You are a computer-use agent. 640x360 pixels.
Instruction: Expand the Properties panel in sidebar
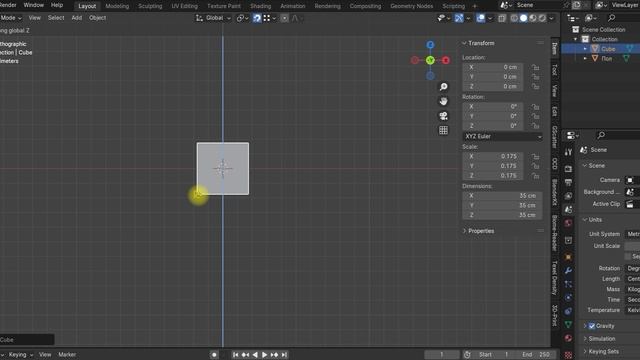[464, 231]
